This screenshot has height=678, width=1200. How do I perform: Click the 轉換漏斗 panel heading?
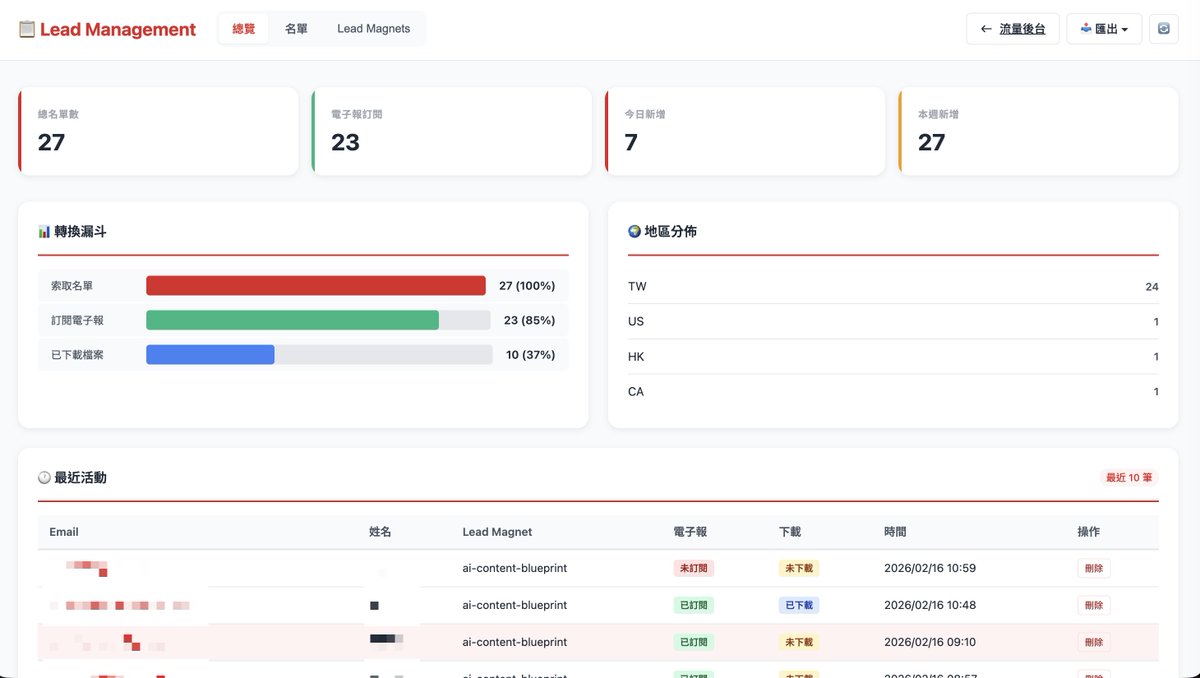click(x=81, y=231)
